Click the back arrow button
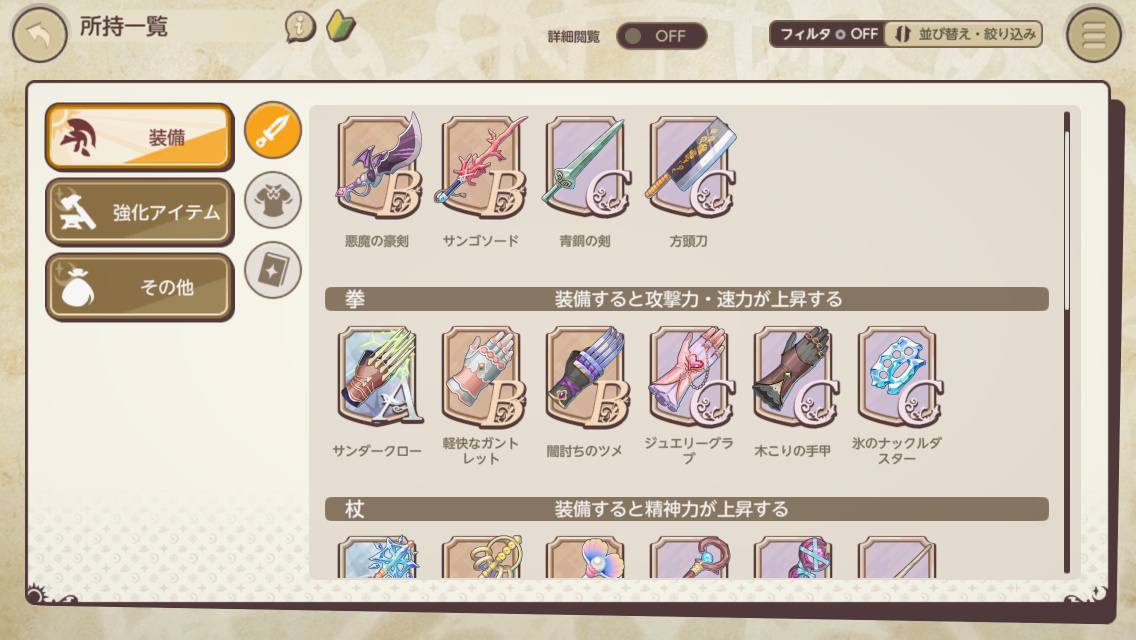Image resolution: width=1136 pixels, height=640 pixels. coord(39,34)
